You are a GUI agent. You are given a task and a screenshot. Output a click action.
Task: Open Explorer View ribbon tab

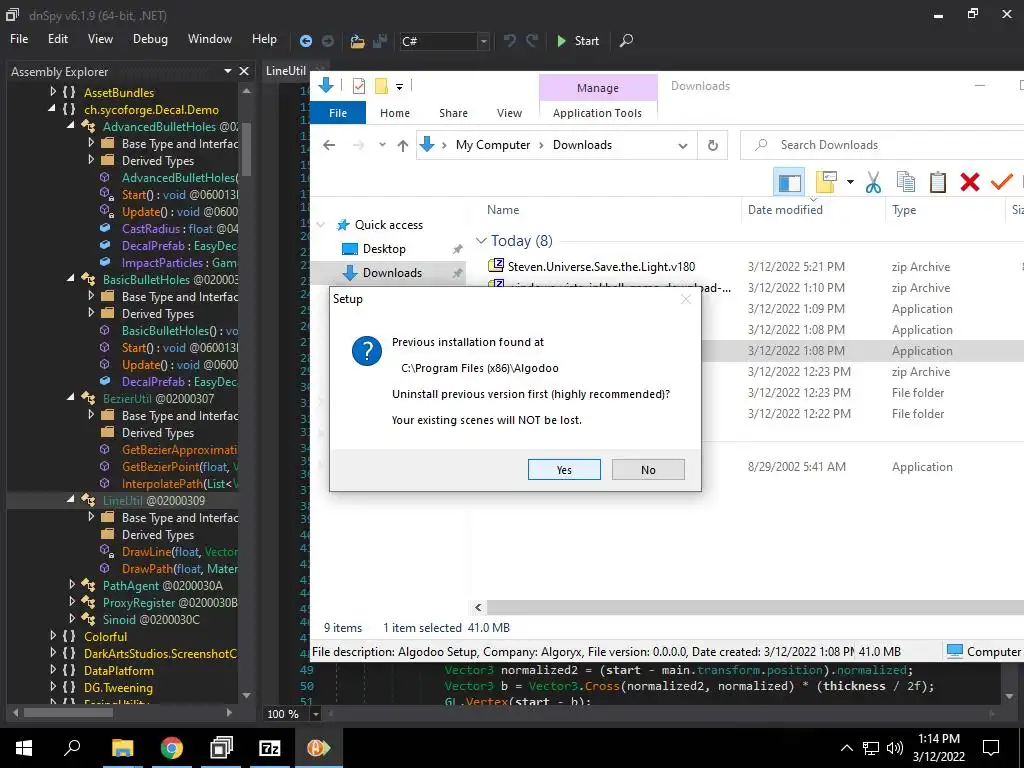[509, 113]
